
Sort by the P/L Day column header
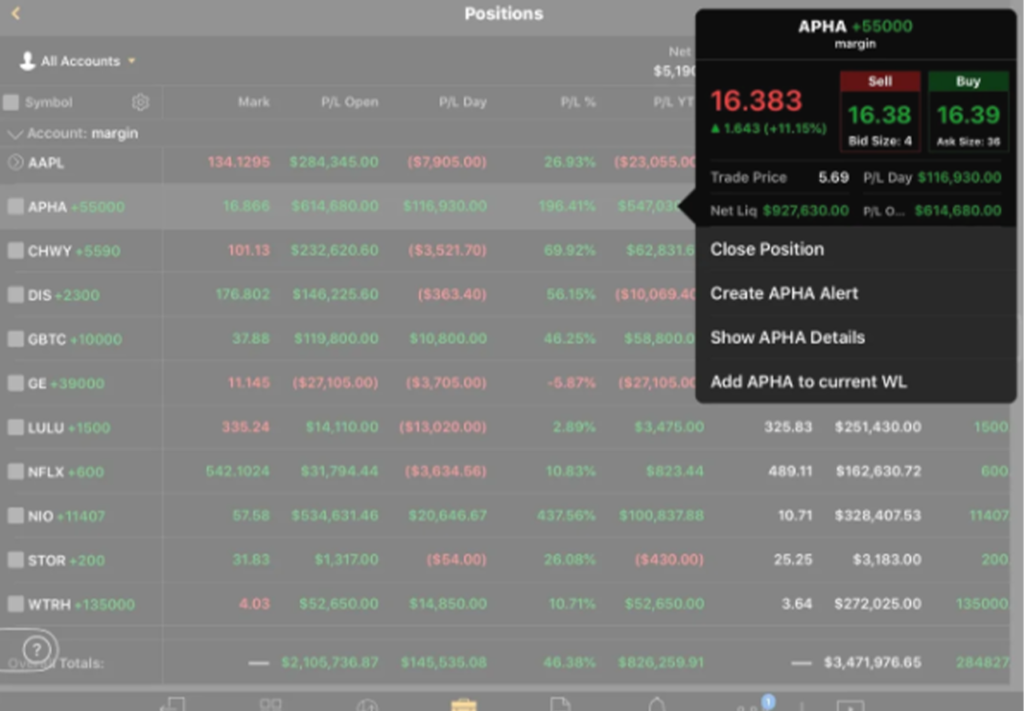[x=462, y=102]
